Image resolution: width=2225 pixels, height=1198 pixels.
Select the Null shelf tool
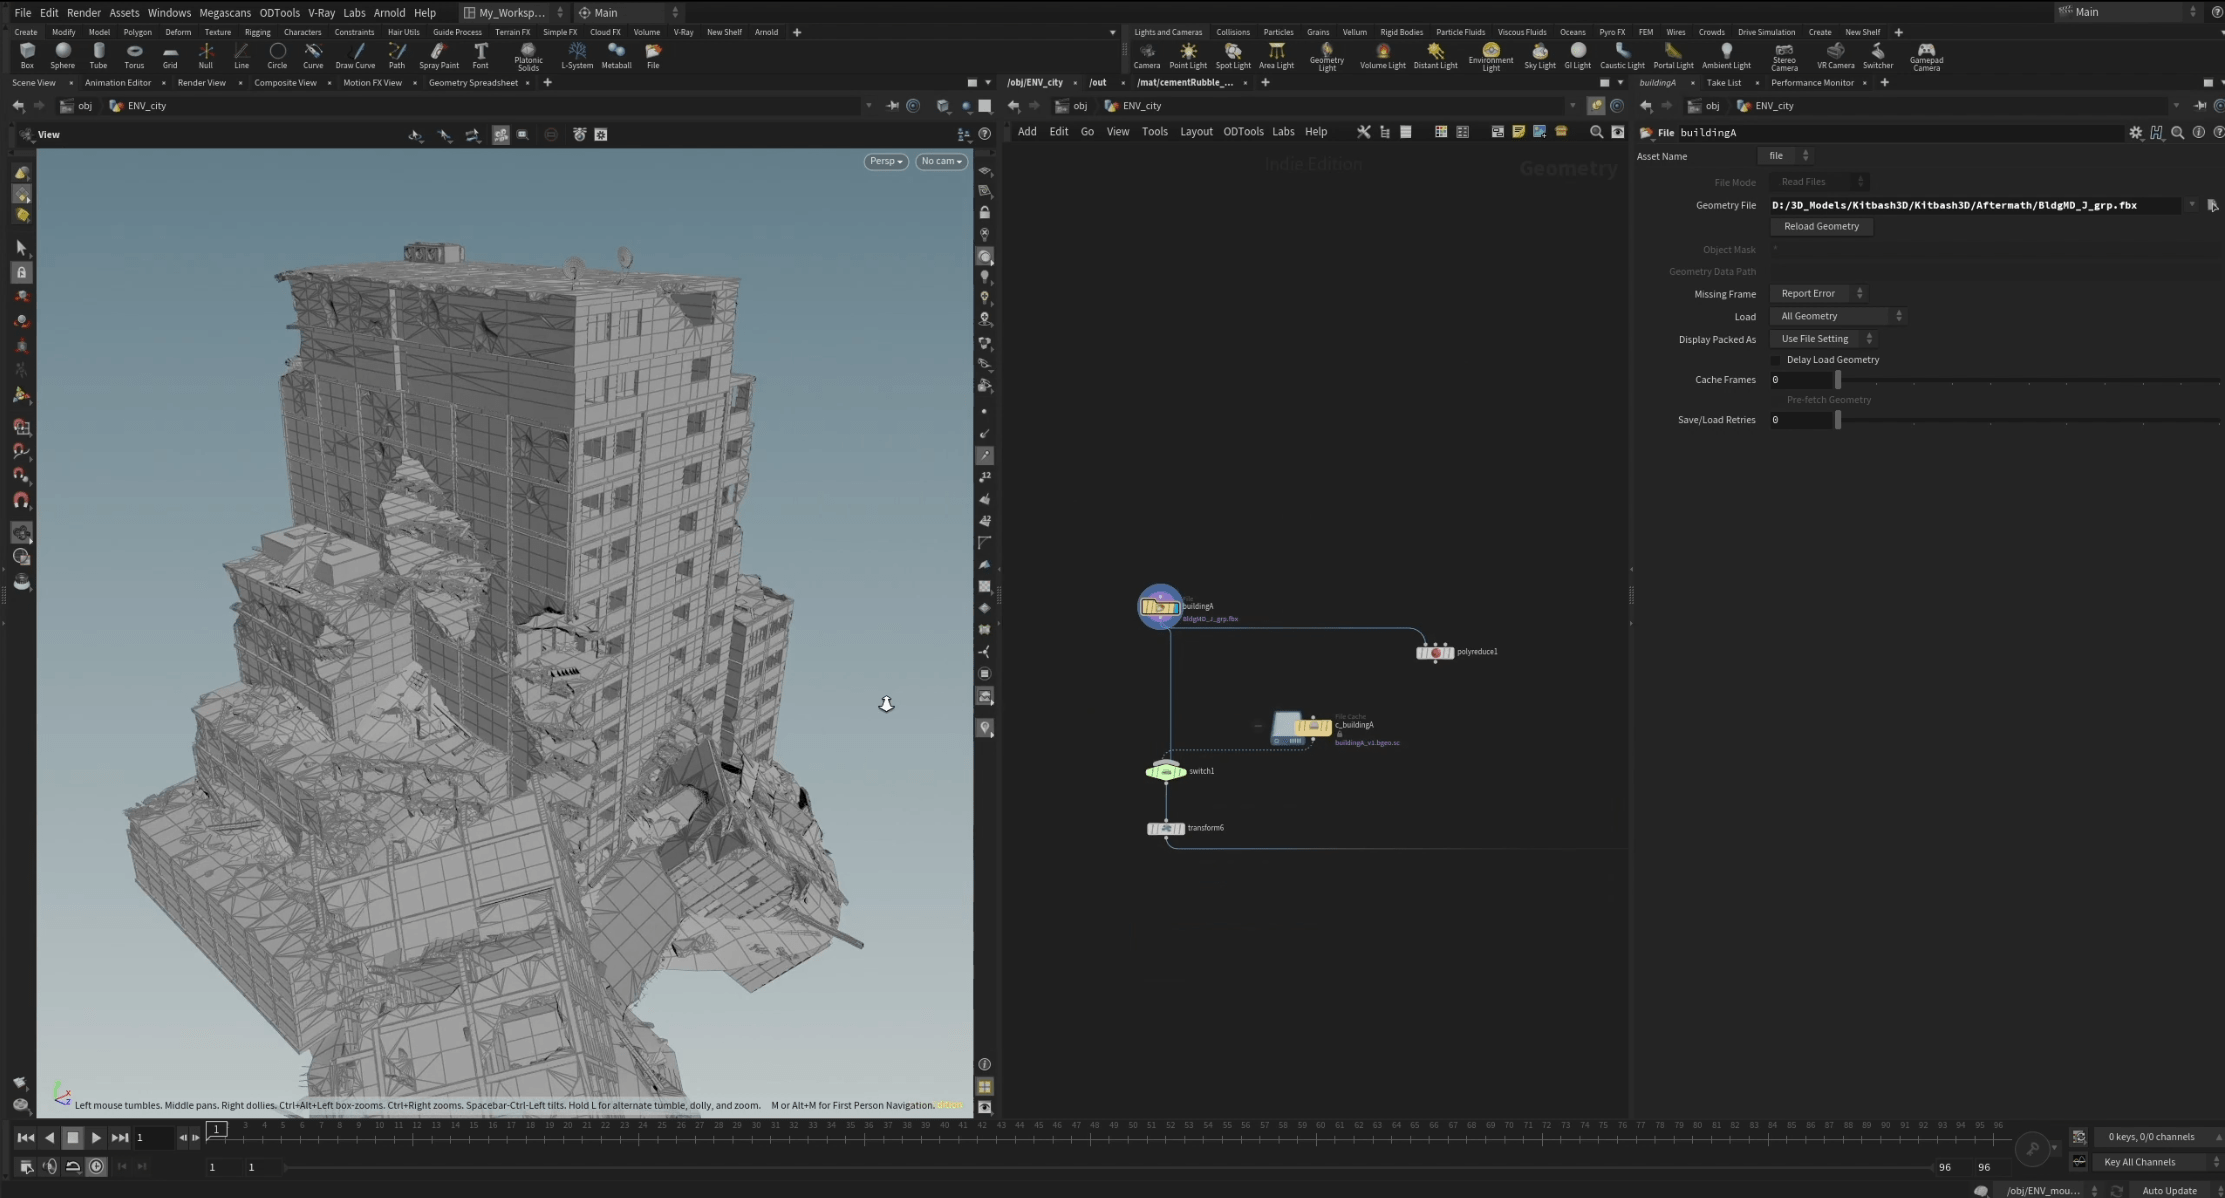(x=206, y=55)
